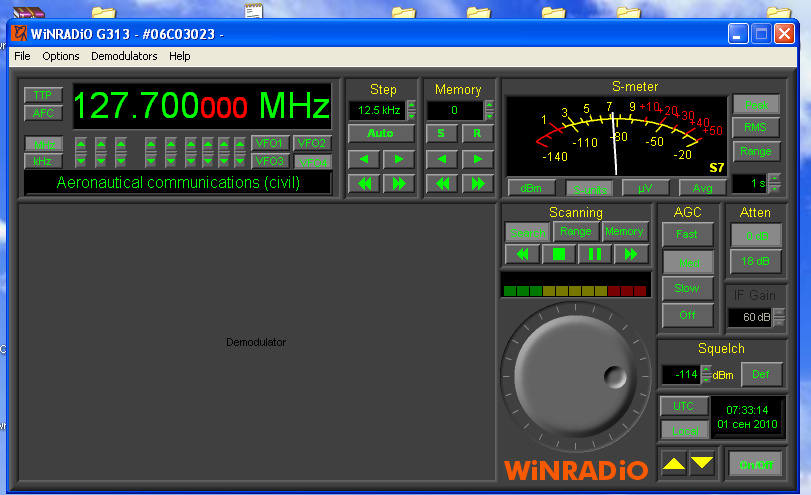Click the volume tuning knob
The width and height of the screenshot is (811, 495).
click(x=575, y=377)
